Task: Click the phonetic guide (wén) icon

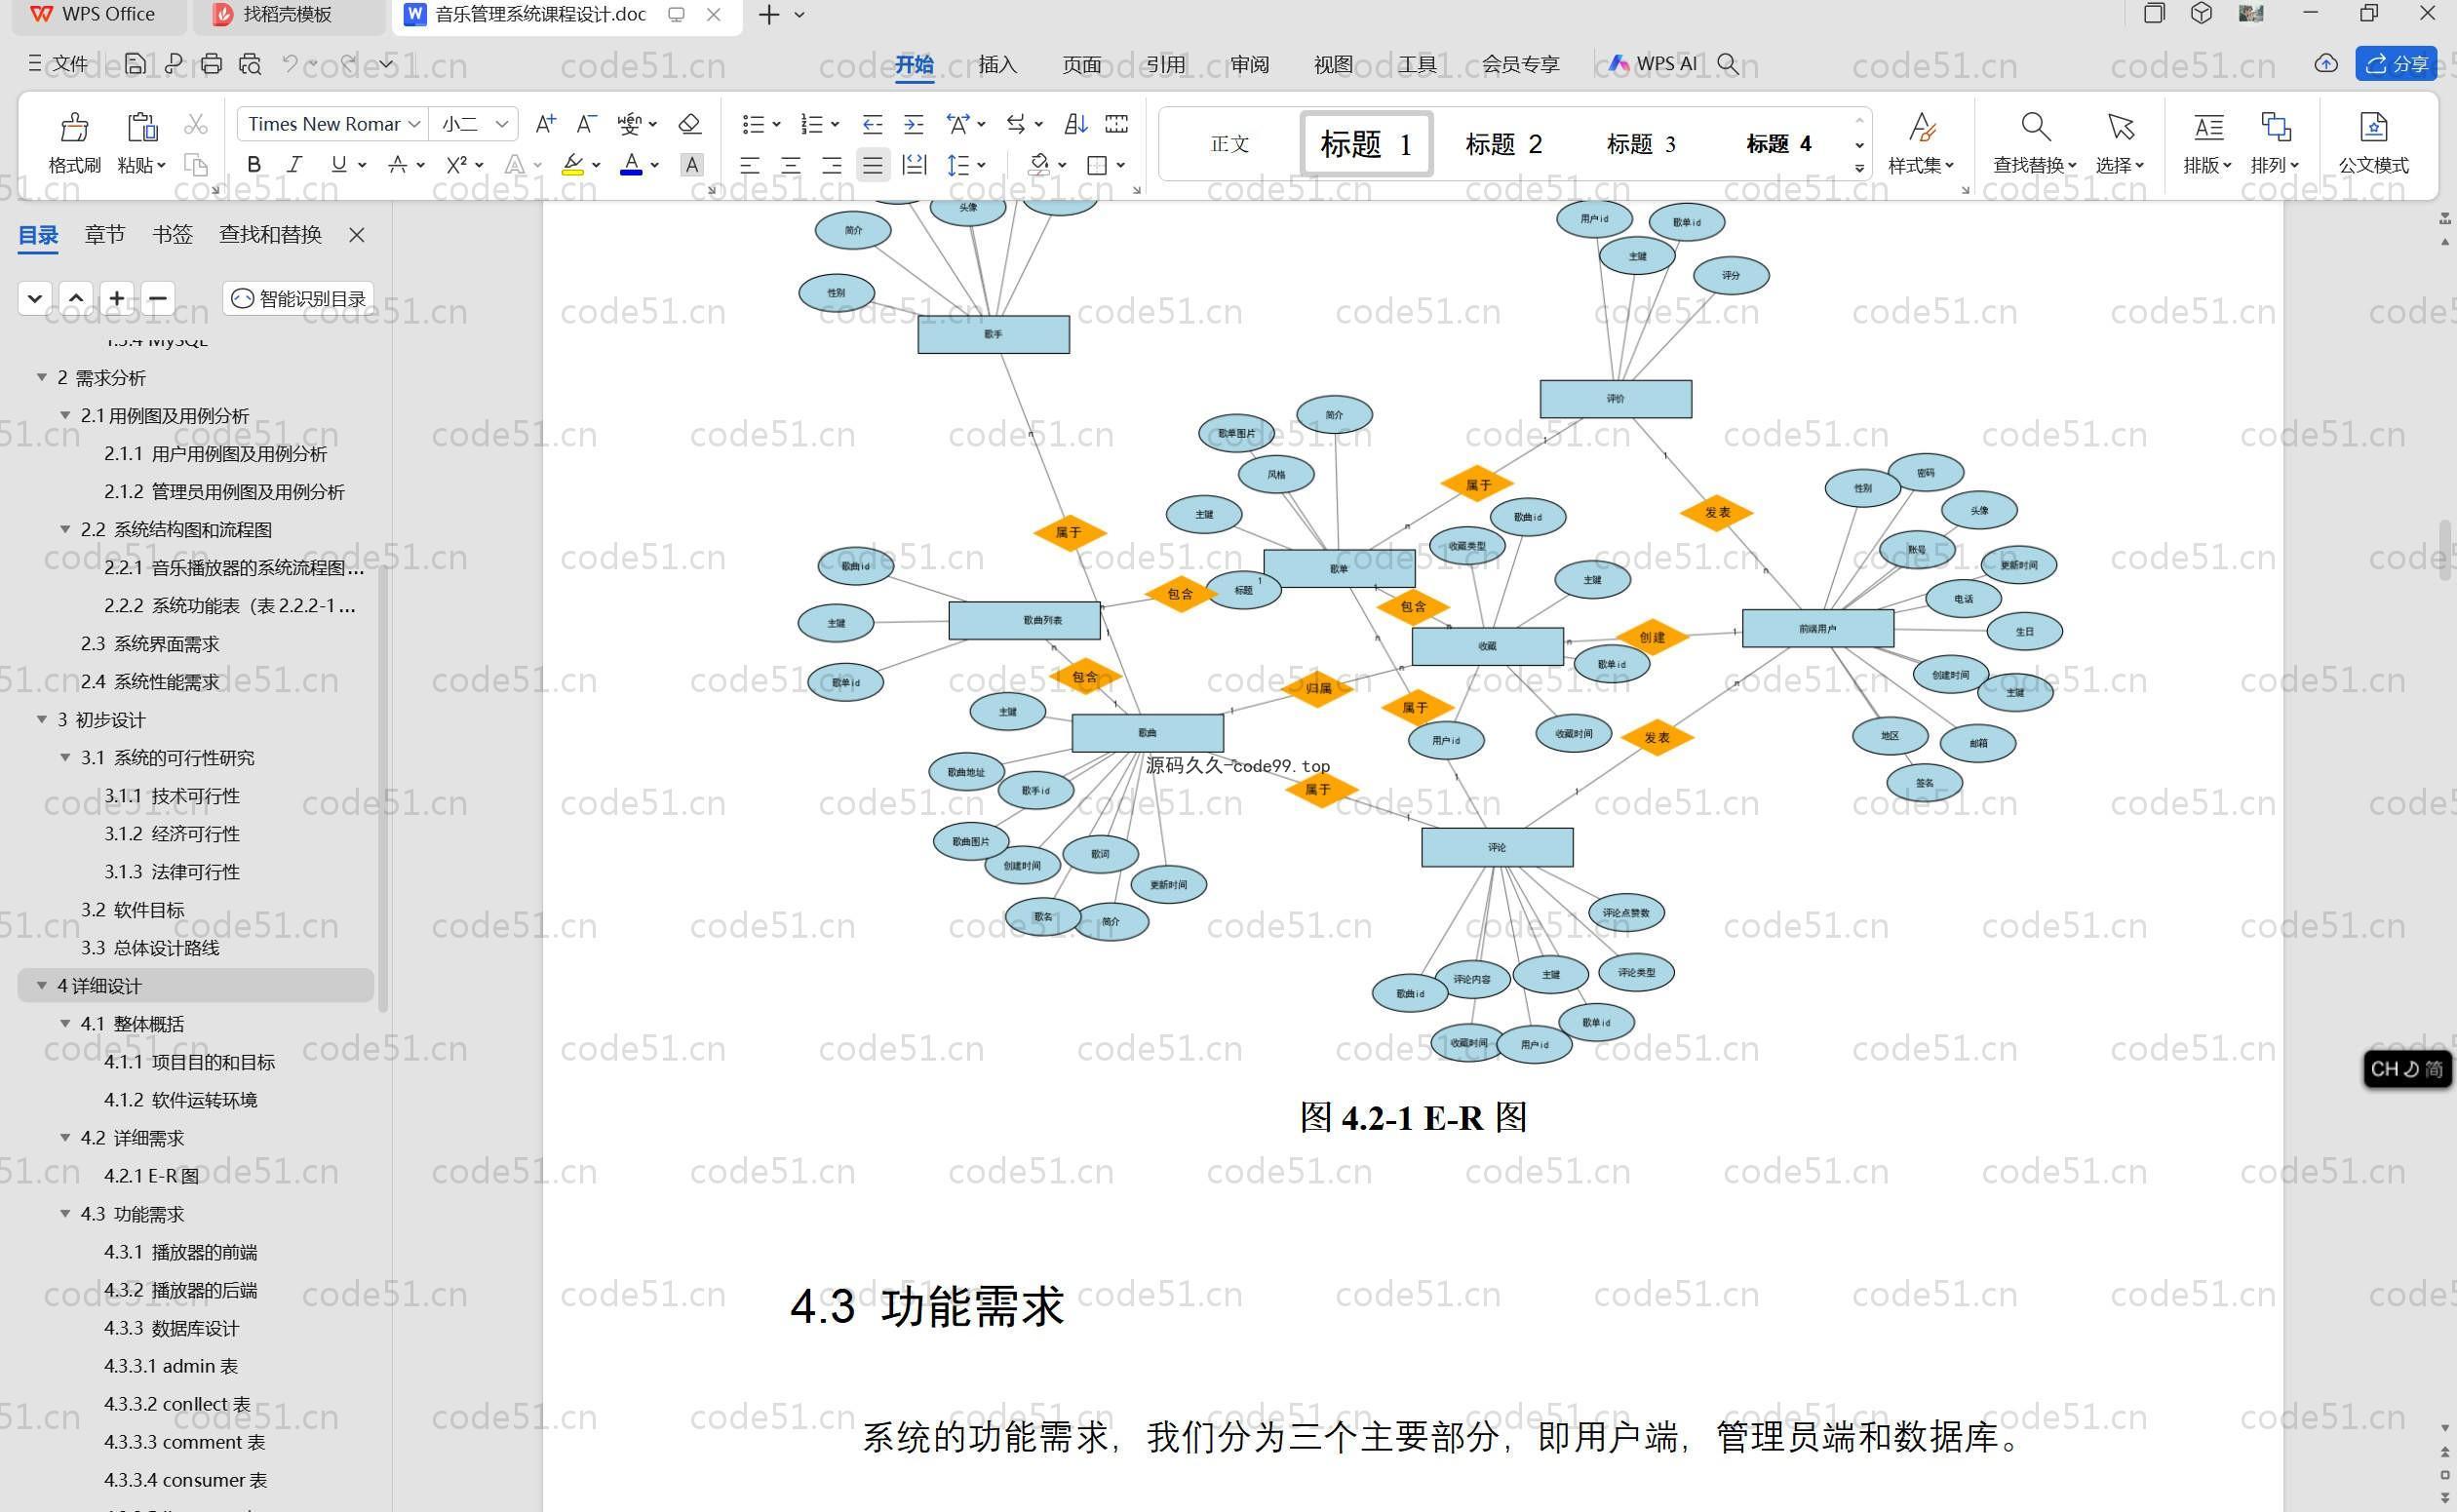Action: (x=629, y=124)
